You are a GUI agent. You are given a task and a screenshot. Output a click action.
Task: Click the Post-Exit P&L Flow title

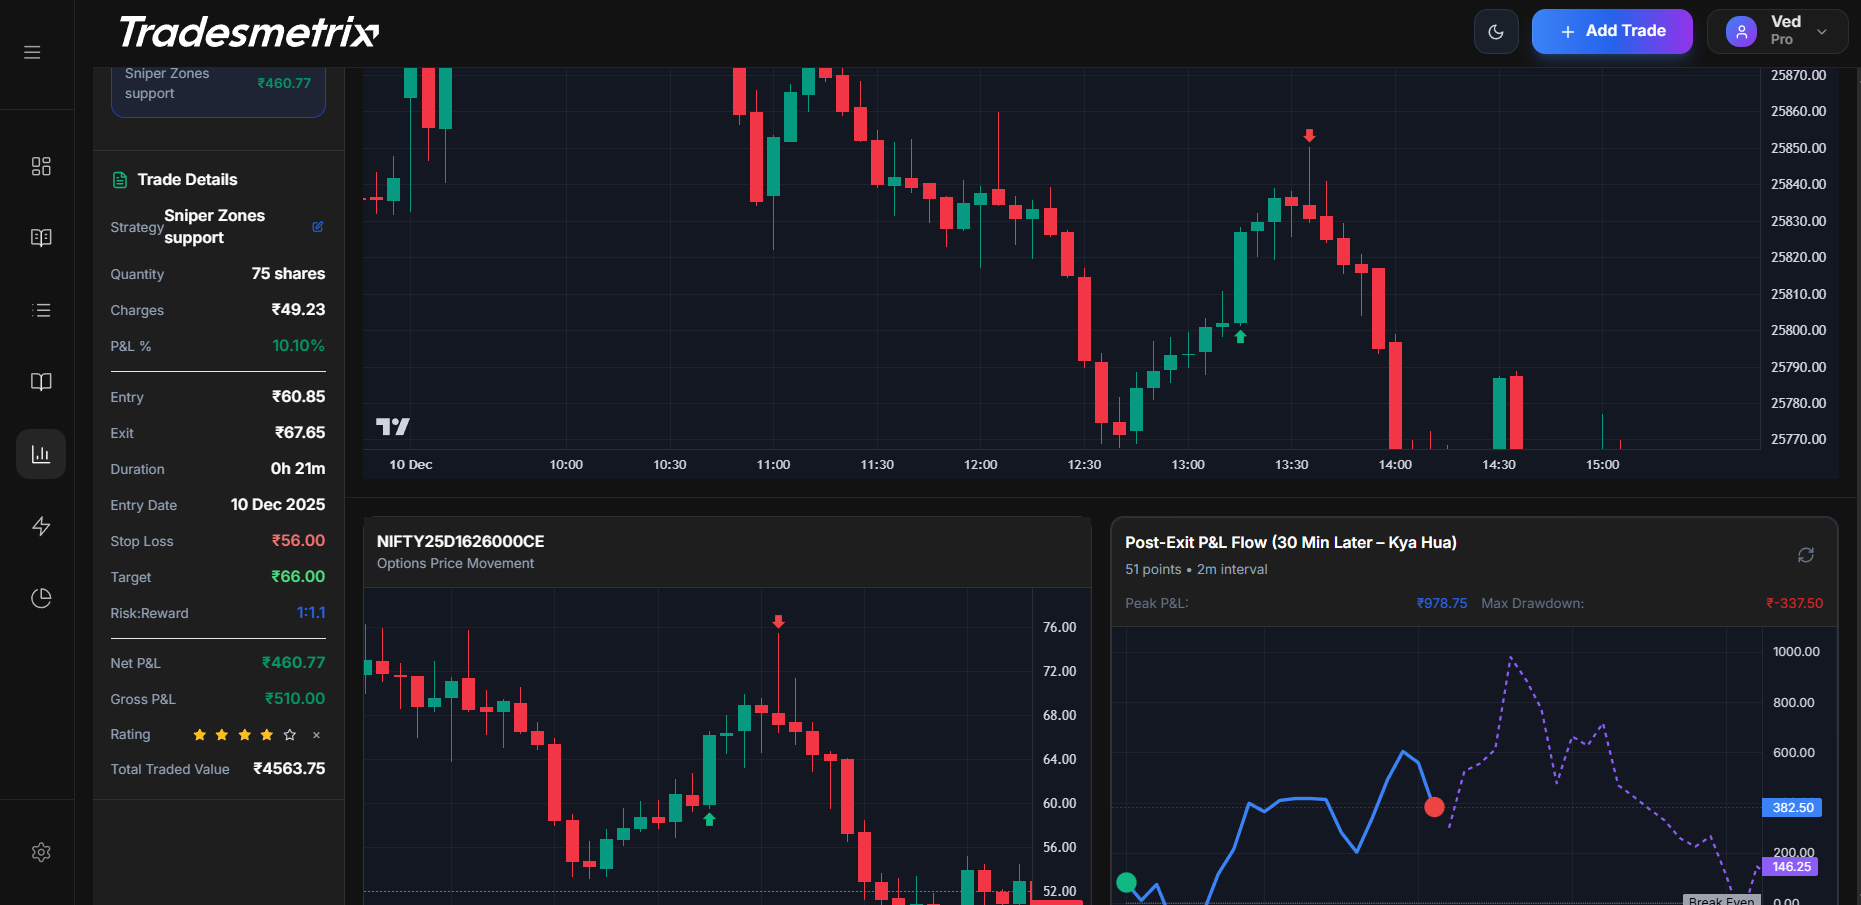point(1291,543)
